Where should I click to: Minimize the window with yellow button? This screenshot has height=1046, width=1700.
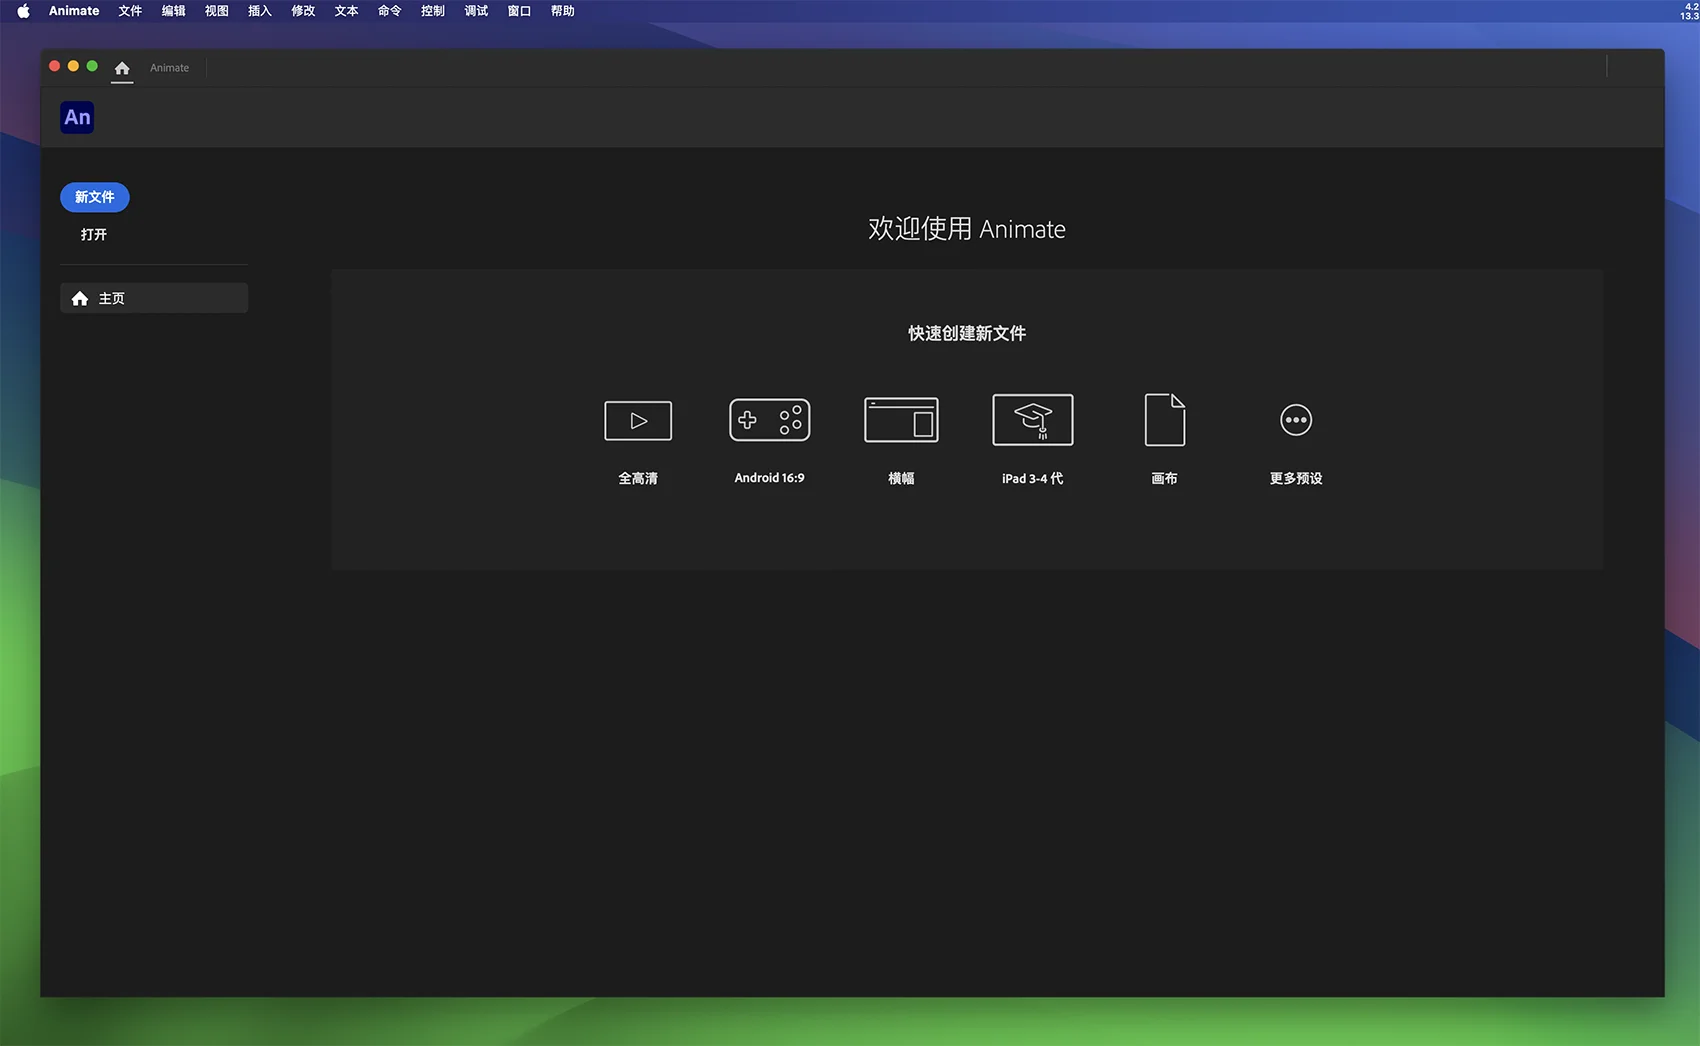point(73,67)
